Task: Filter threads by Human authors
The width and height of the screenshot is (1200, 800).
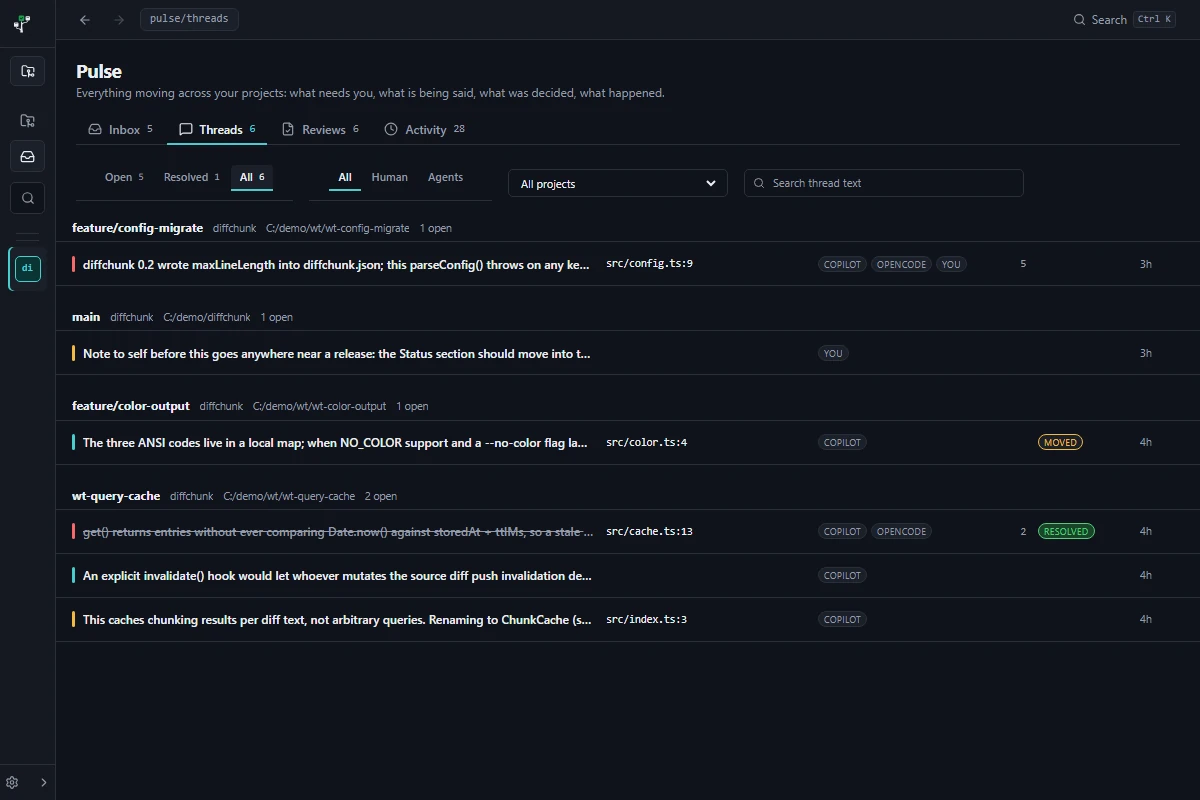Action: tap(389, 177)
